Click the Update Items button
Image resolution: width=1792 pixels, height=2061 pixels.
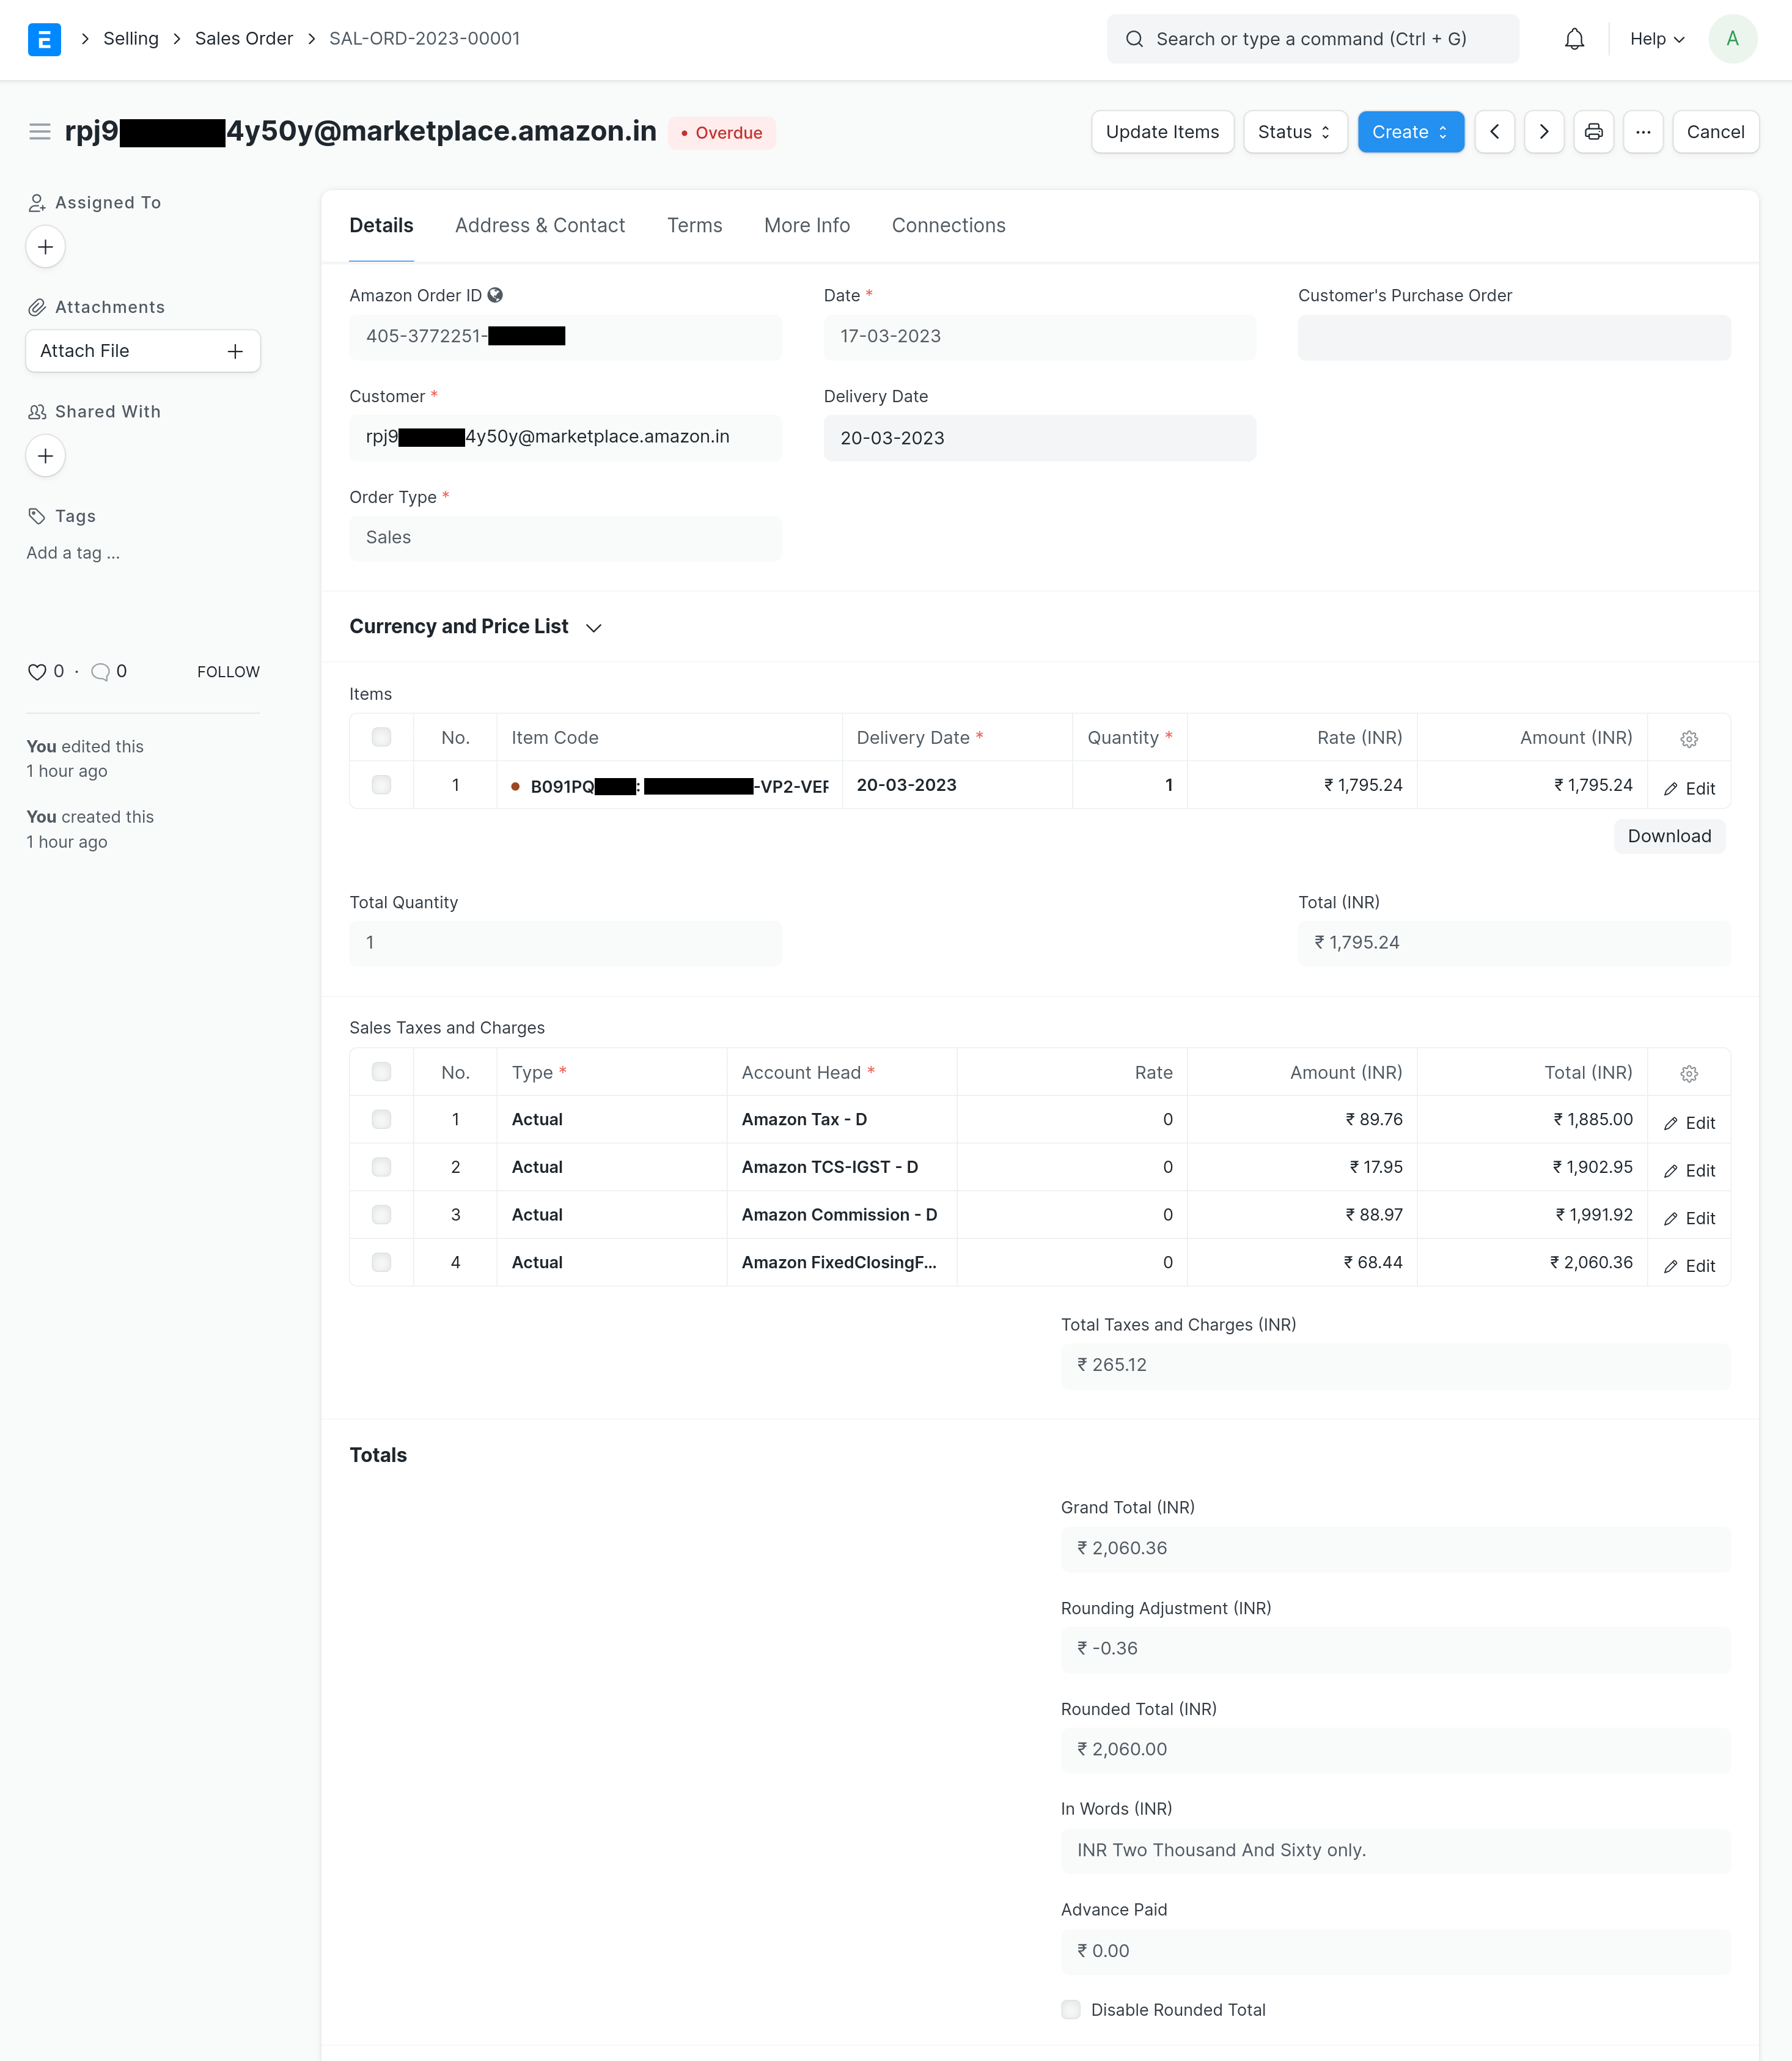(1162, 131)
